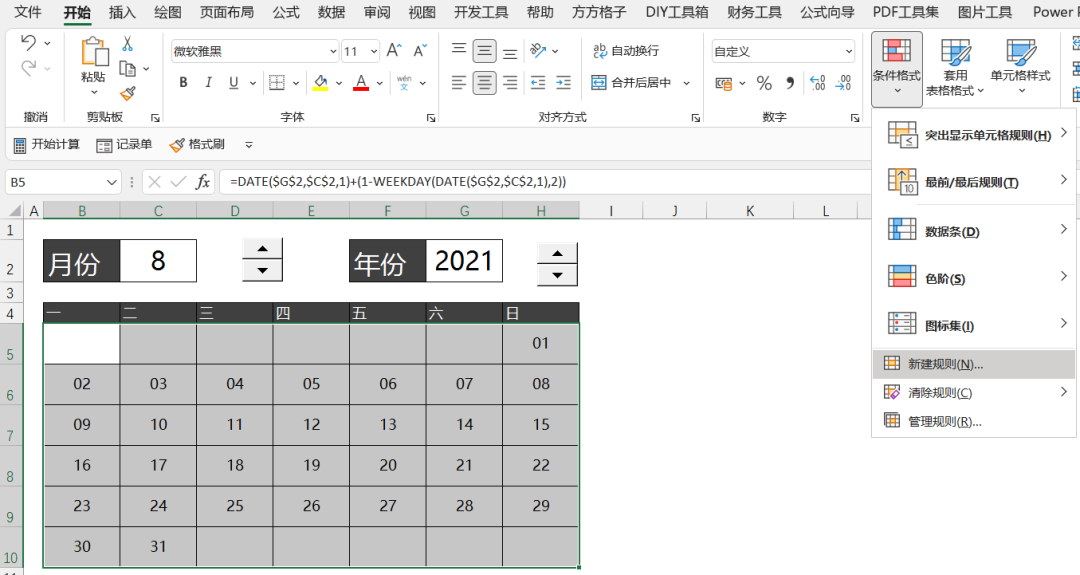This screenshot has height=575, width=1080.
Task: Click the 自动换行 wrap text button
Action: click(x=626, y=50)
